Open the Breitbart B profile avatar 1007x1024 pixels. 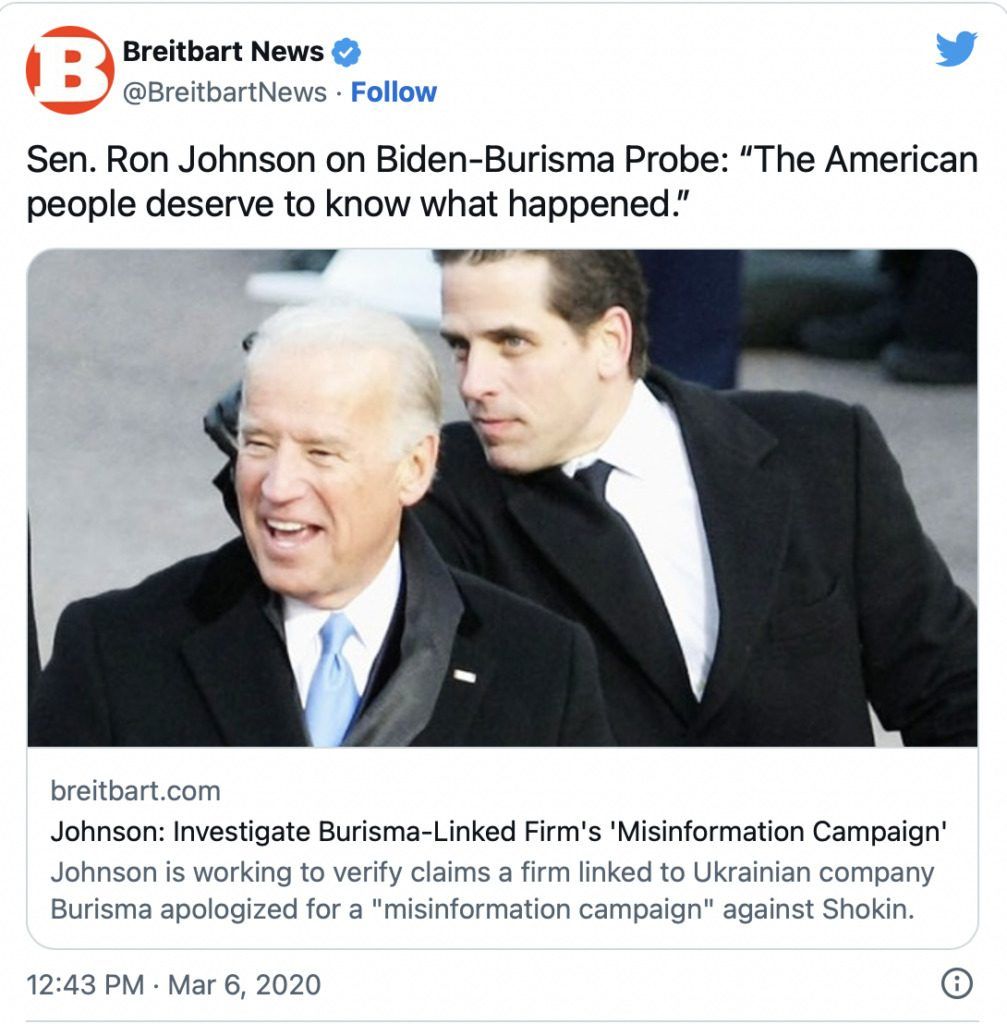pyautogui.click(x=70, y=70)
